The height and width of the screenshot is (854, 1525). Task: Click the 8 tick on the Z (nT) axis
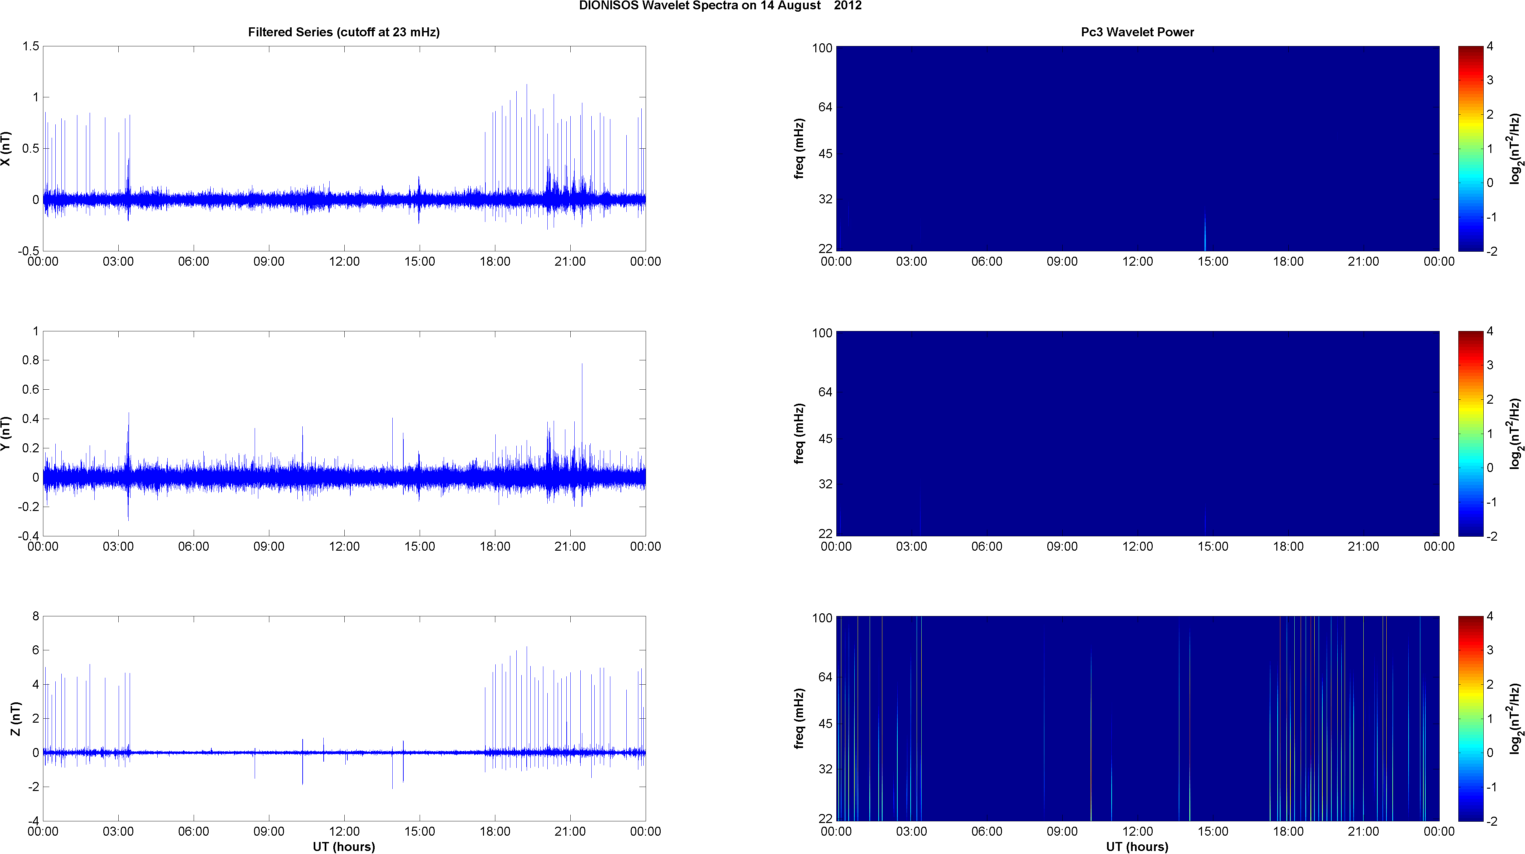(36, 617)
